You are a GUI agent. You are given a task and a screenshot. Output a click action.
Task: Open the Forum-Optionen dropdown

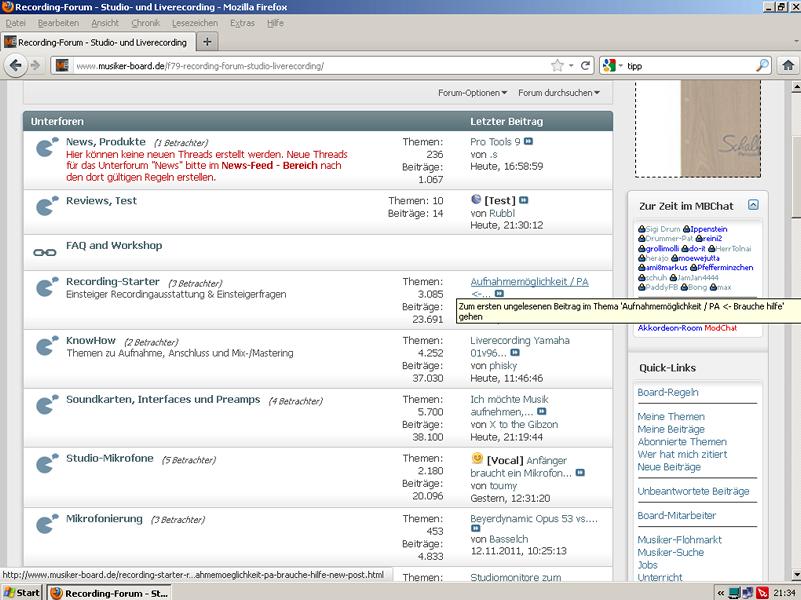coord(473,92)
